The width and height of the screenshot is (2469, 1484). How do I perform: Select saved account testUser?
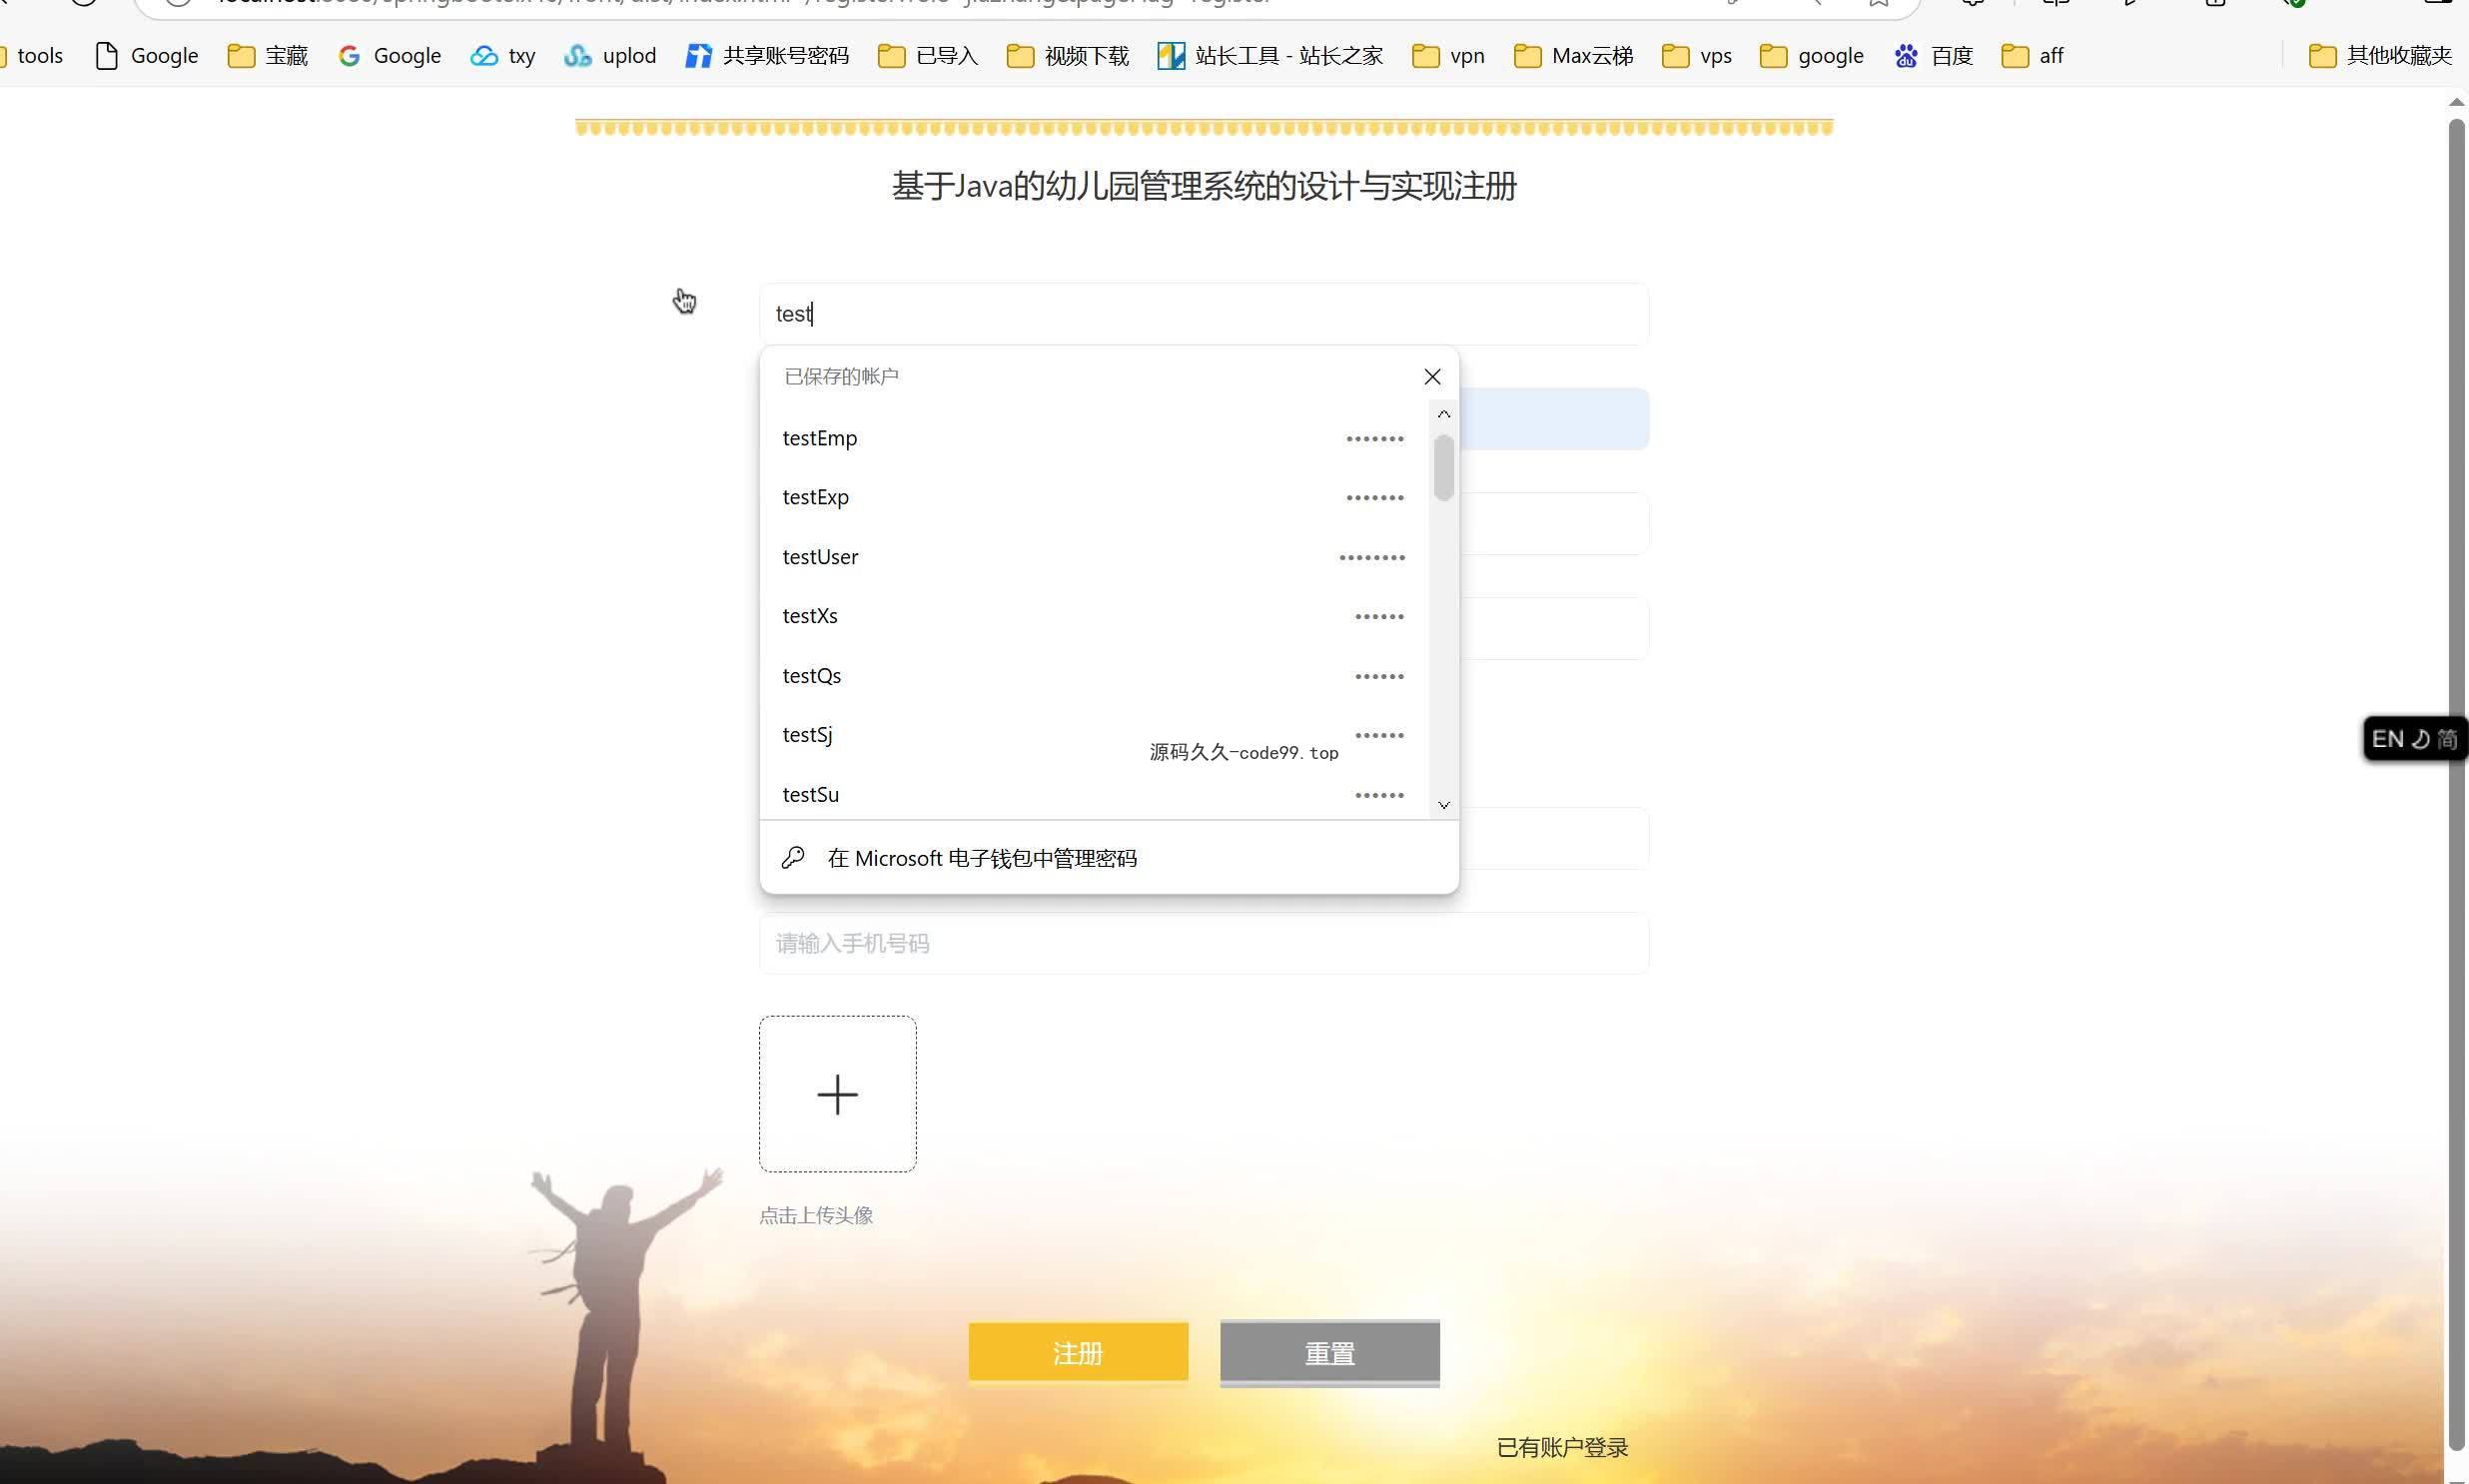click(x=1094, y=557)
